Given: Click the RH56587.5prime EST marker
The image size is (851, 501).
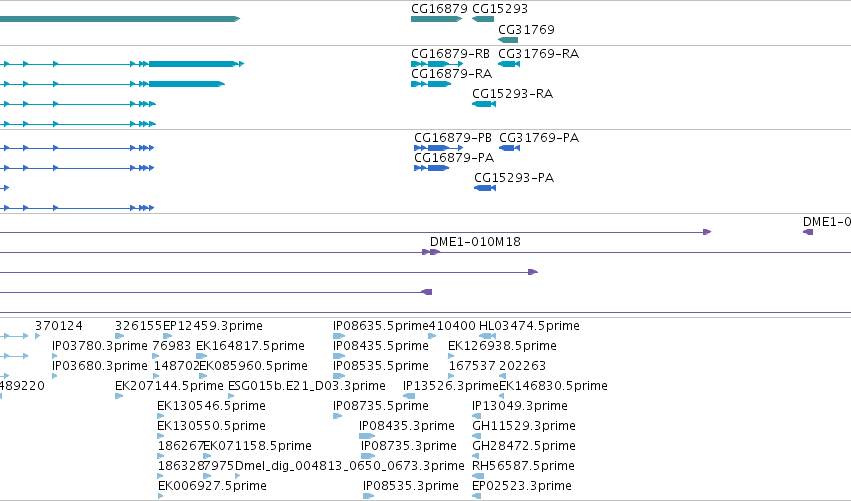Looking at the screenshot, I should tap(478, 476).
